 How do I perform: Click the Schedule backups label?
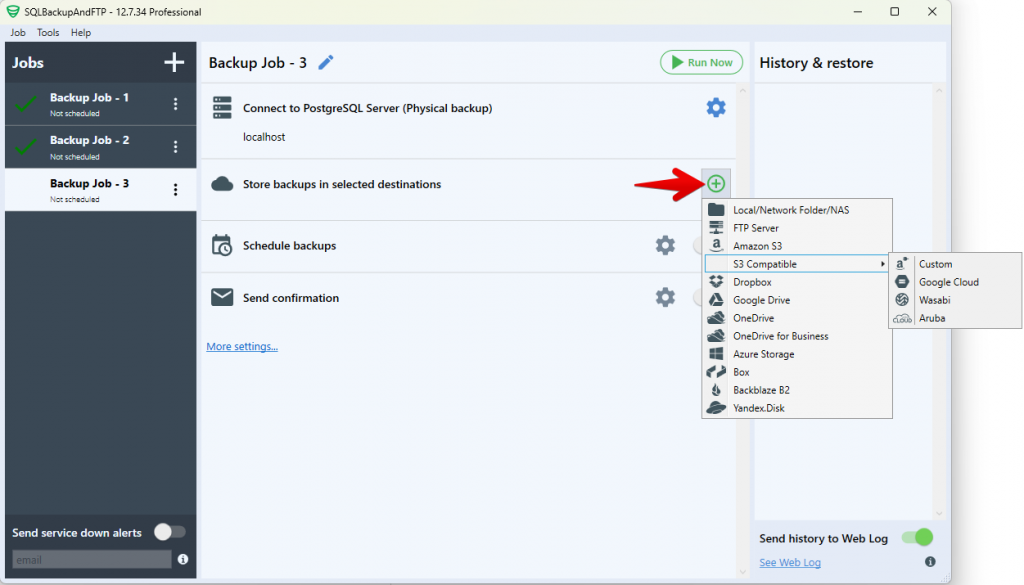289,246
